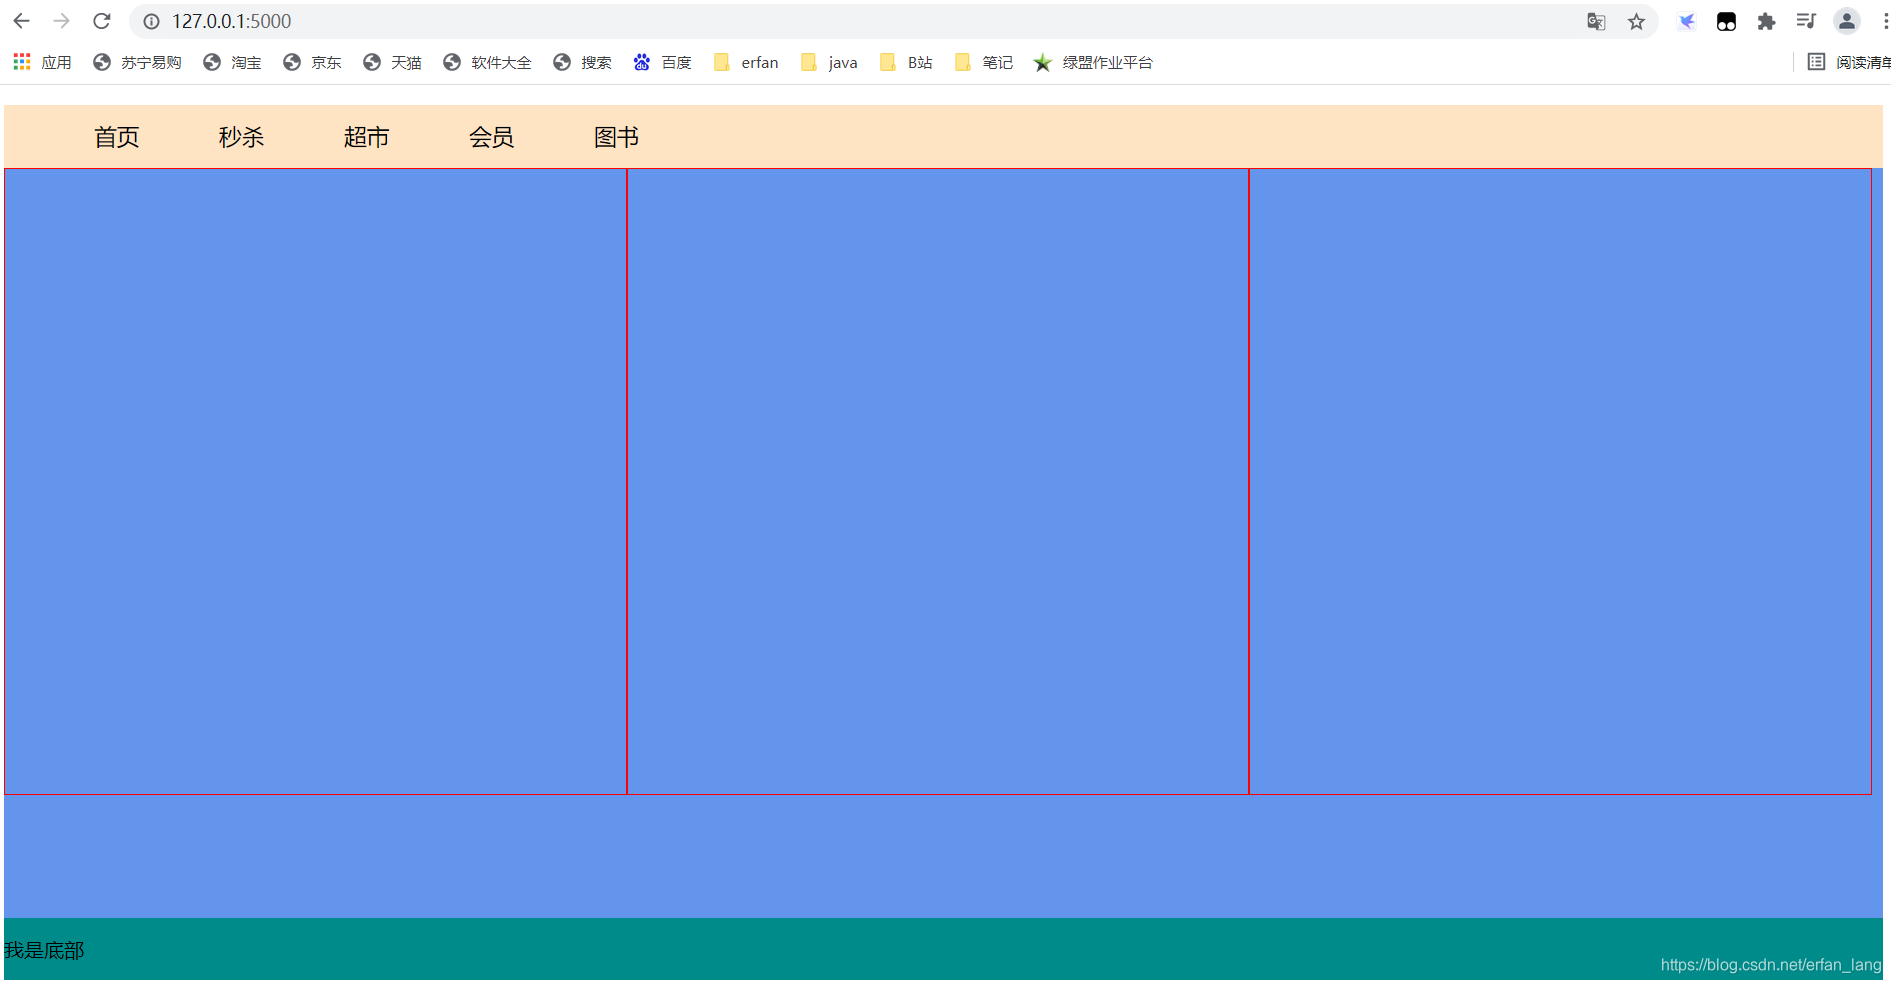This screenshot has height=984, width=1891.
Task: Click the site info icon in address bar
Action: pyautogui.click(x=151, y=21)
